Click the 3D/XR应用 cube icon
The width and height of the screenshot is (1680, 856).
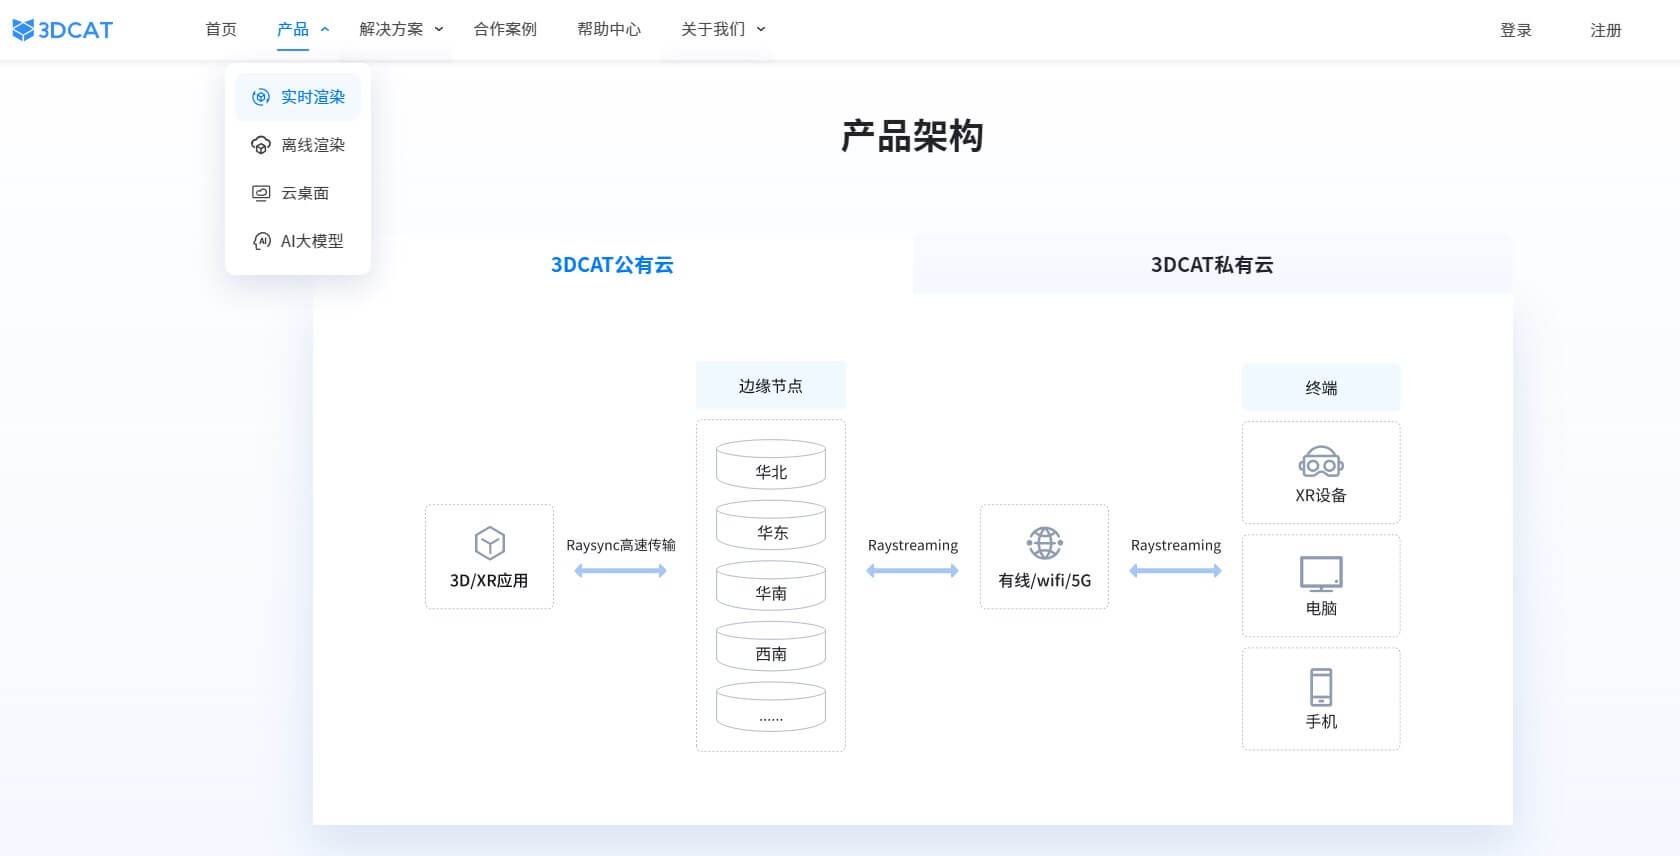[x=489, y=544]
